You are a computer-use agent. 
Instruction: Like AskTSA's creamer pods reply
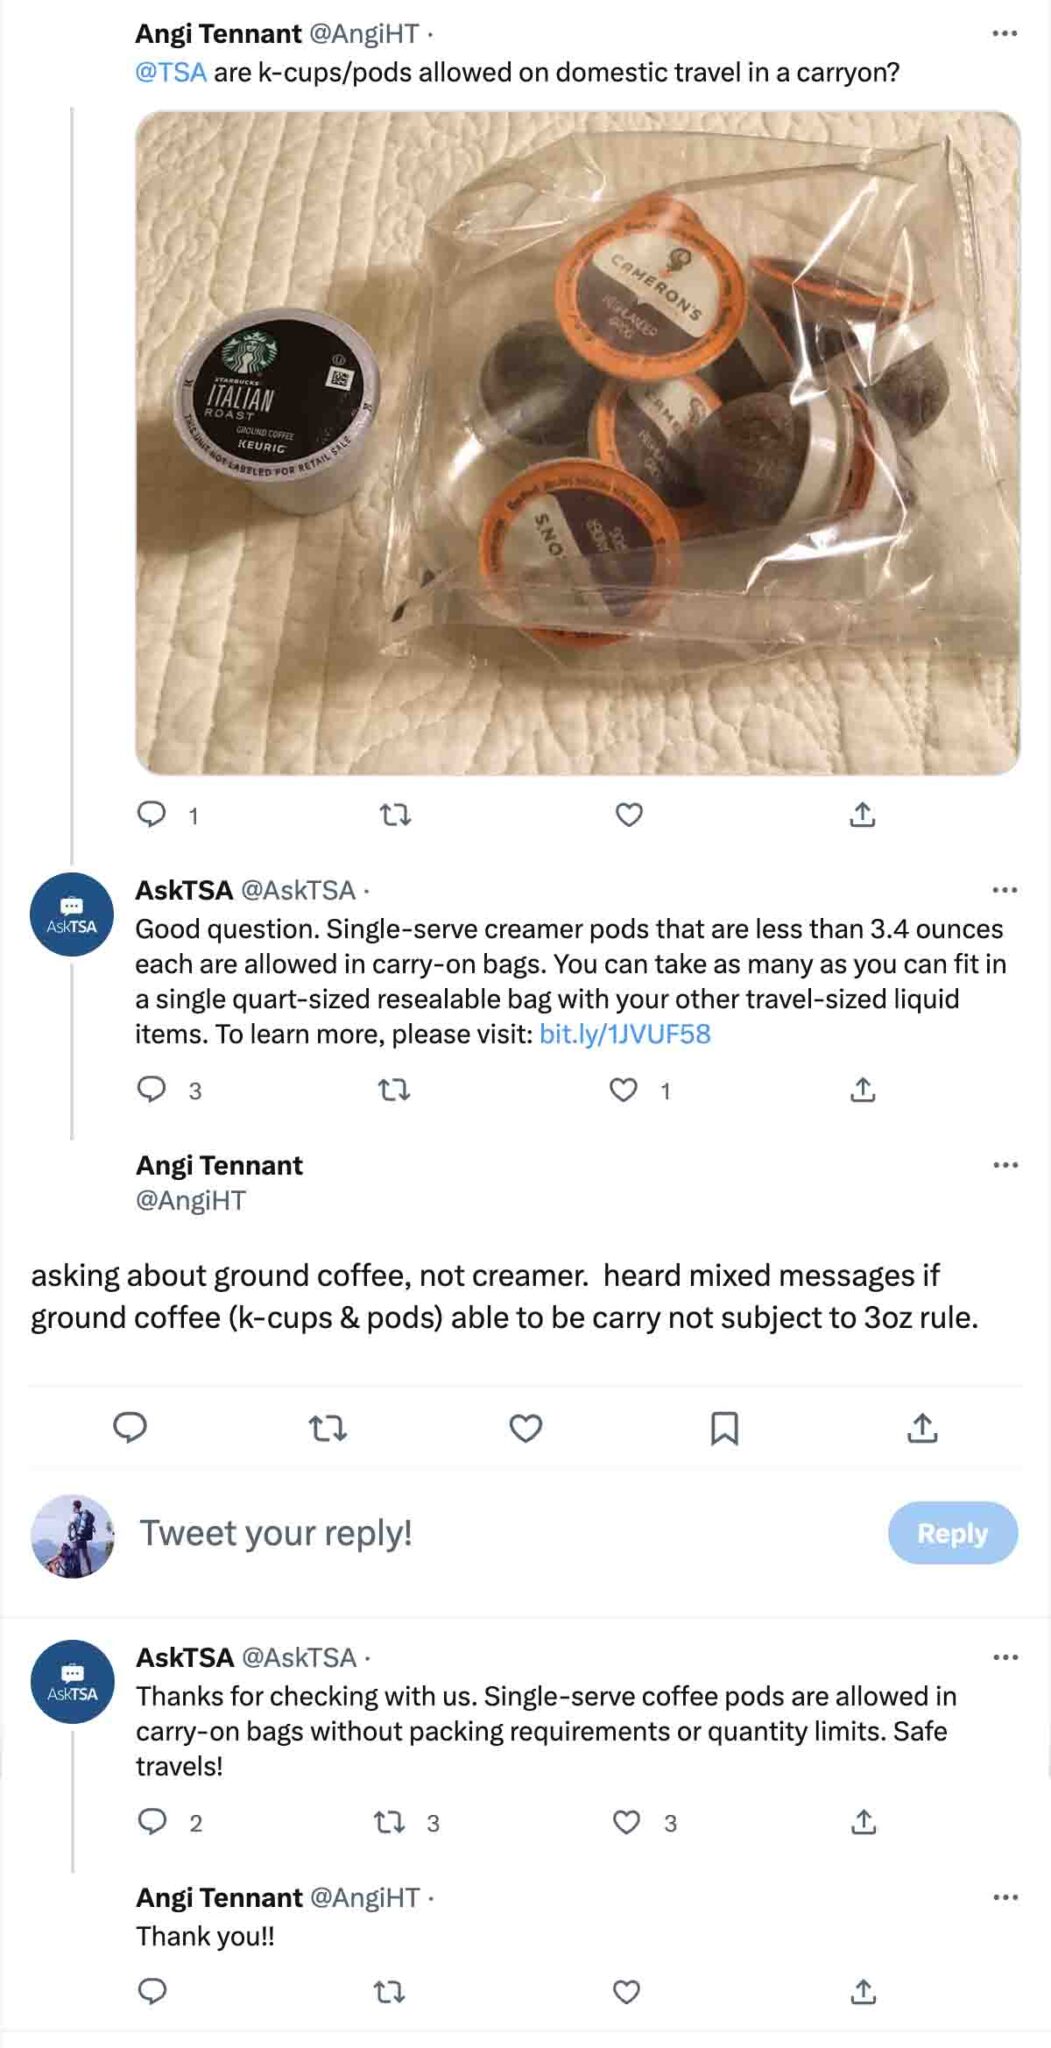coord(624,1089)
